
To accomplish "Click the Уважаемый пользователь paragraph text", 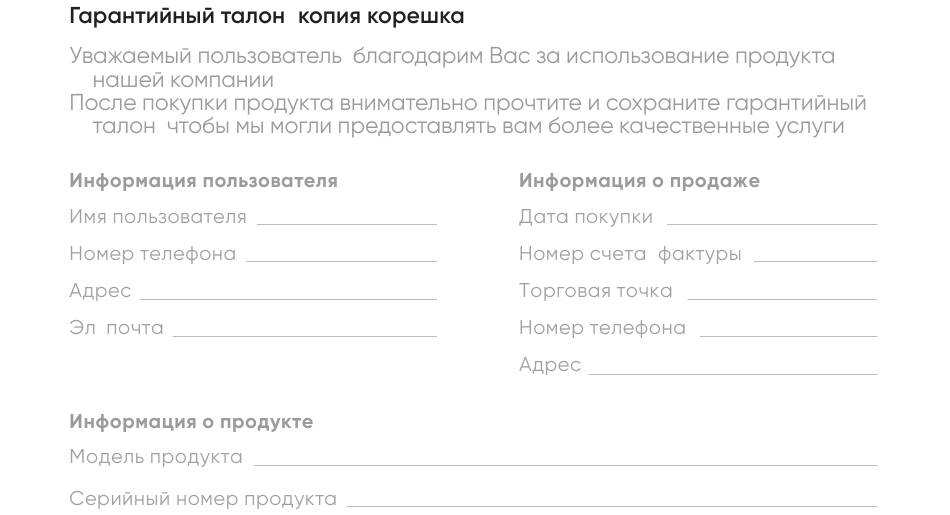I will (452, 67).
